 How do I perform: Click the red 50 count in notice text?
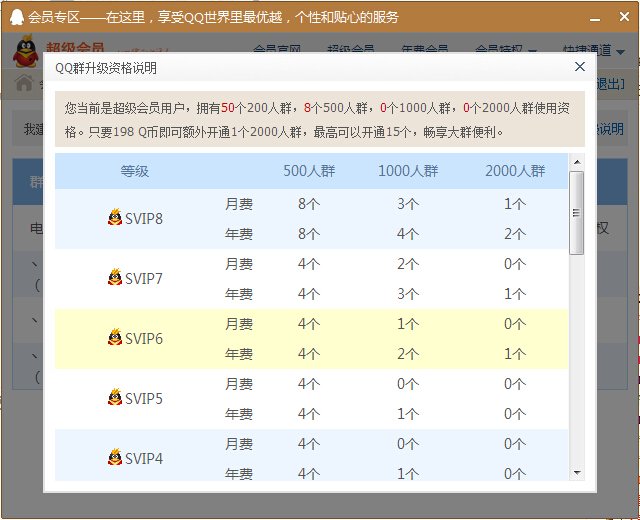[228, 108]
